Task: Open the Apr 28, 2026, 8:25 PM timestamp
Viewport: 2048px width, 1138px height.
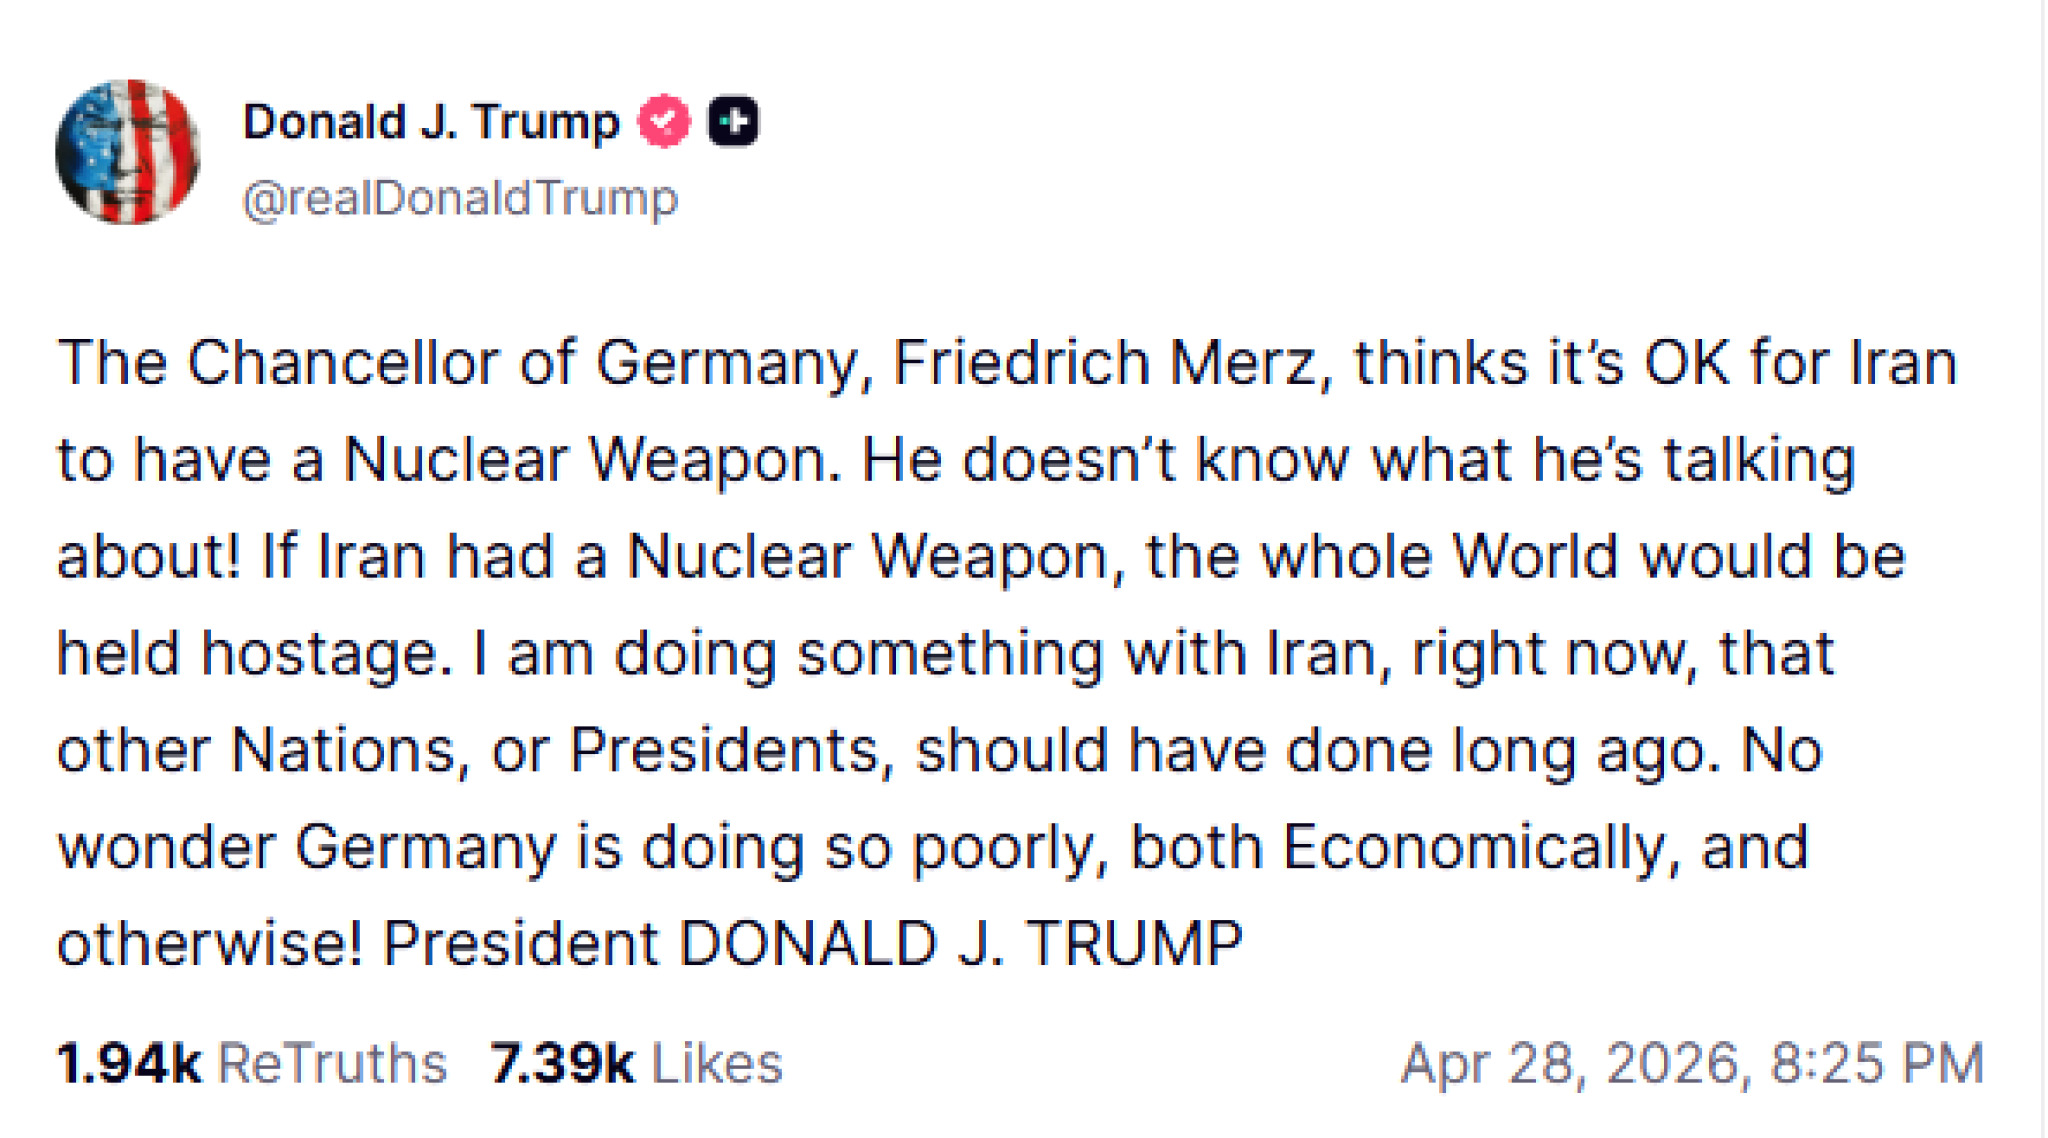Action: (1692, 1062)
